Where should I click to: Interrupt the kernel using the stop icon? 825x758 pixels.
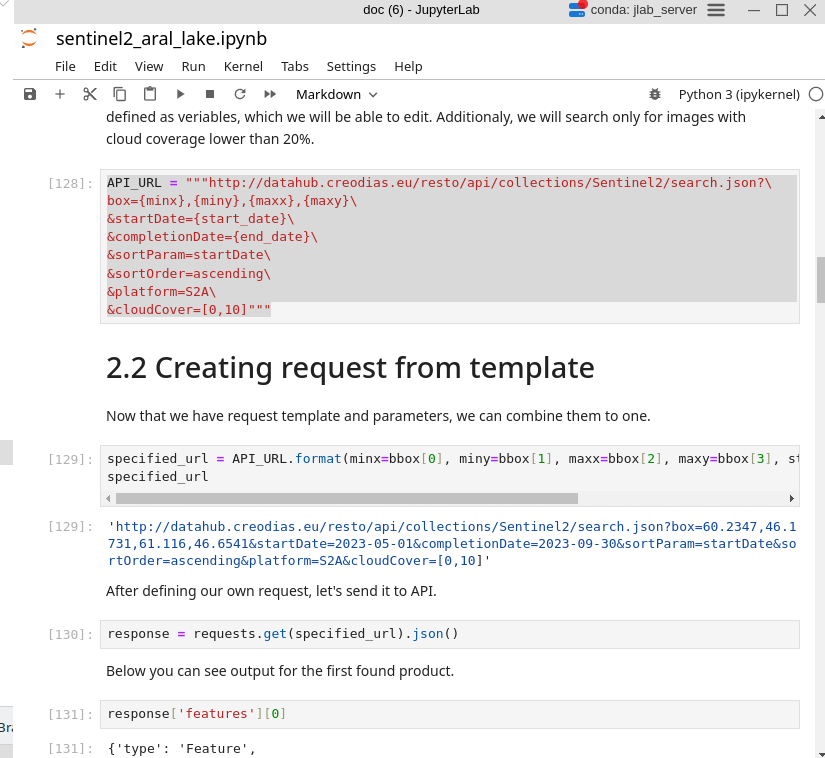[210, 94]
